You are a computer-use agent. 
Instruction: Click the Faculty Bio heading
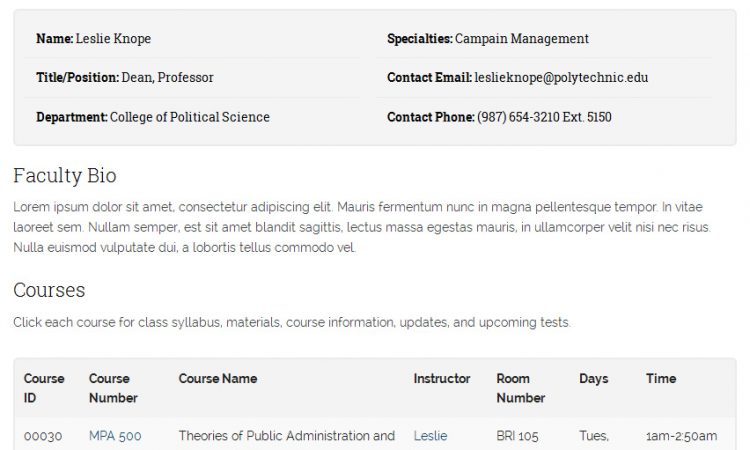pos(65,176)
